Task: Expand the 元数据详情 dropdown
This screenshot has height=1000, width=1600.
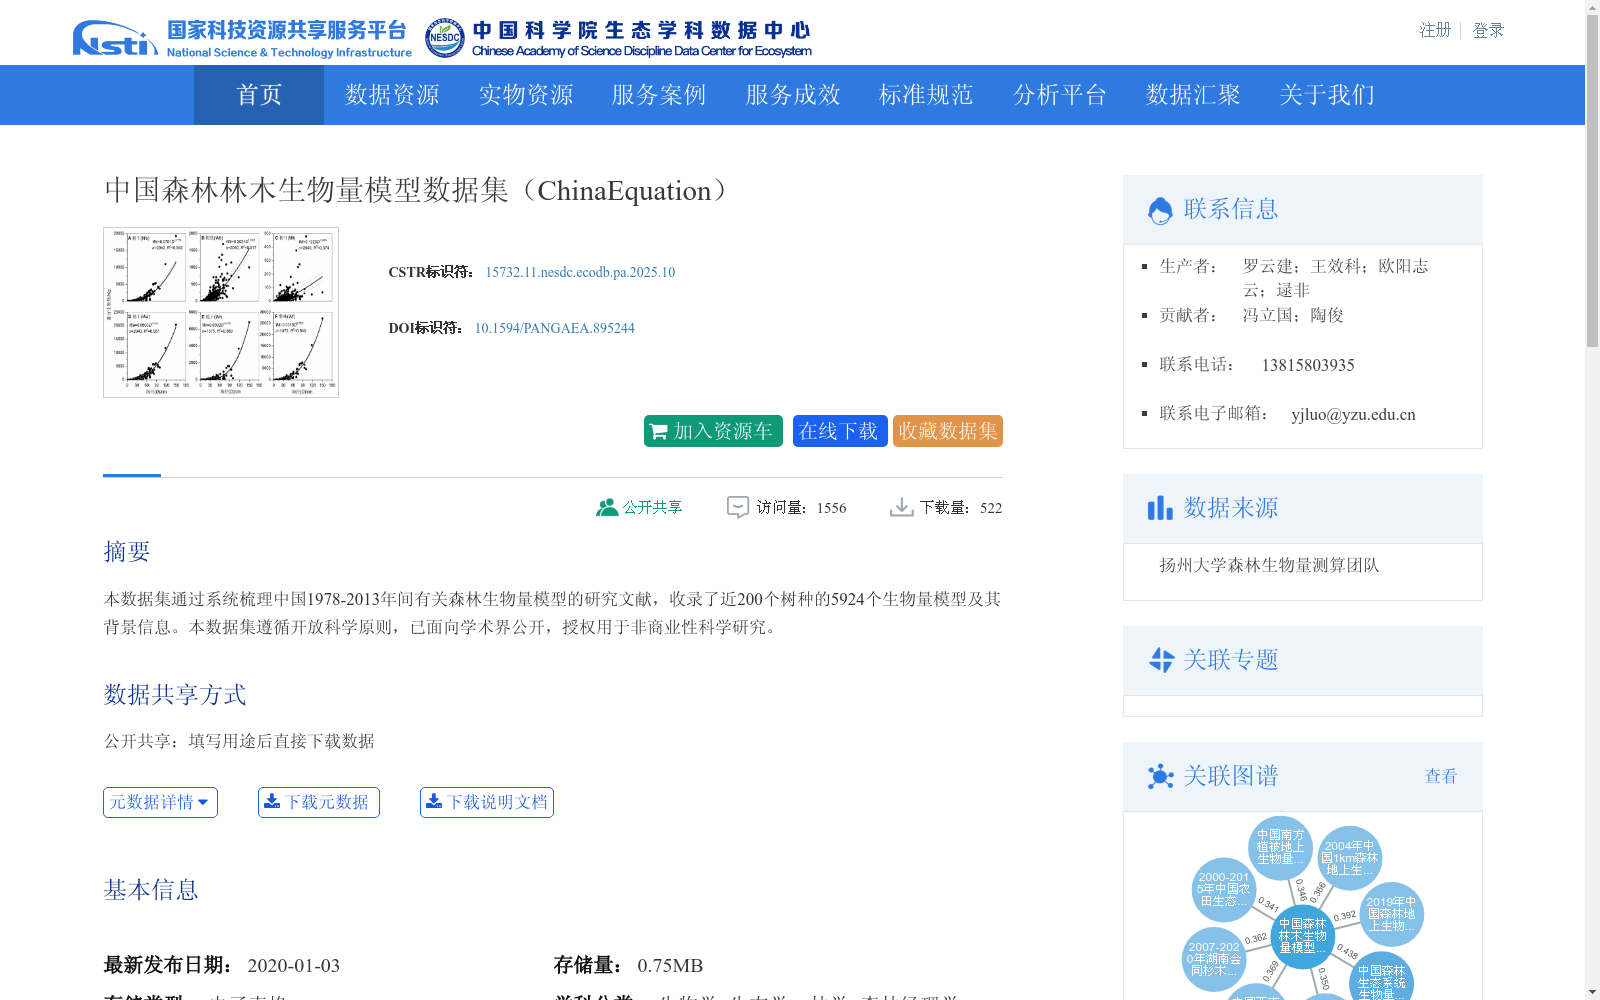Action: click(x=160, y=802)
